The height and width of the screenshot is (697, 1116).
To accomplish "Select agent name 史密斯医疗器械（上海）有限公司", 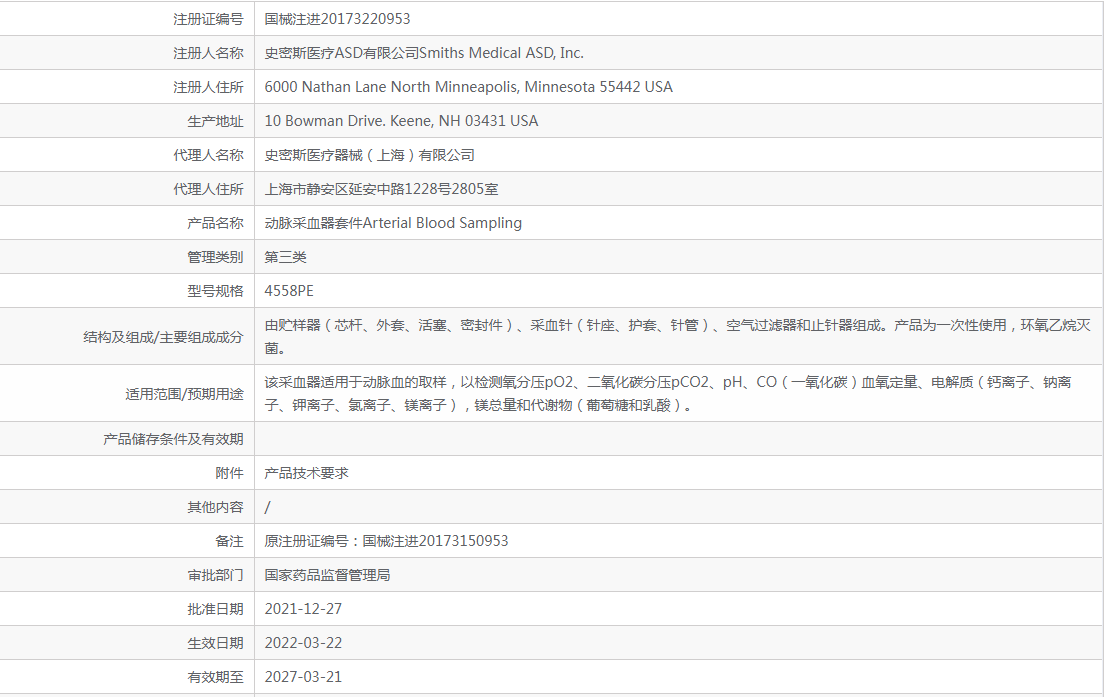I will (369, 155).
